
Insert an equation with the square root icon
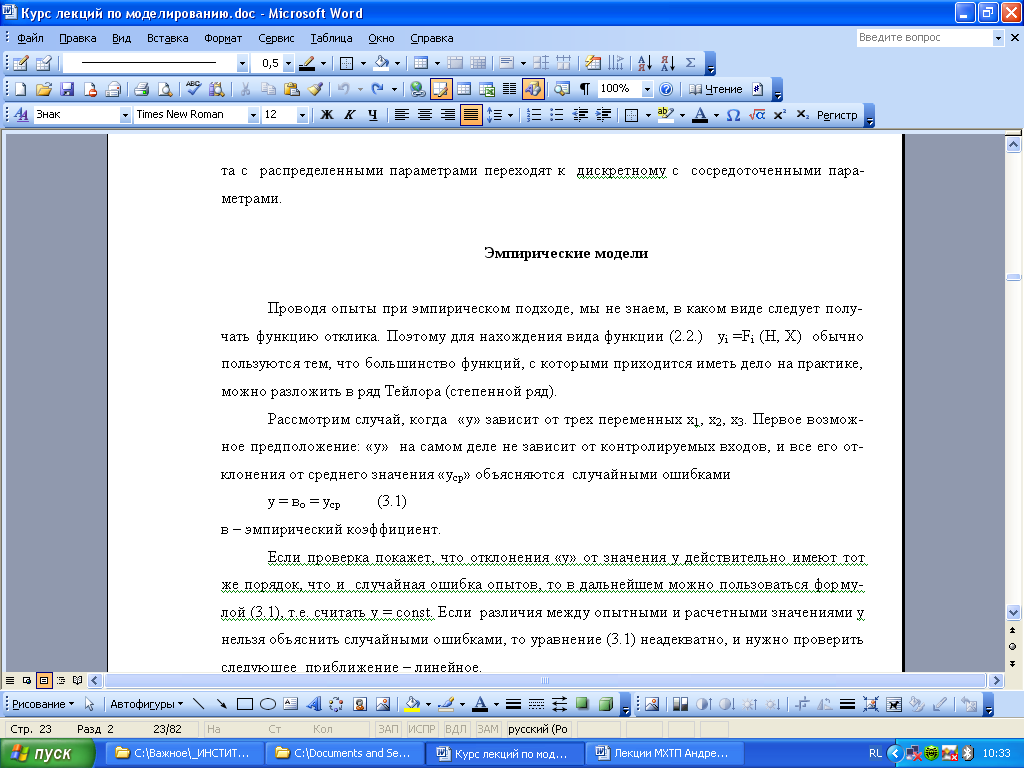[x=756, y=115]
